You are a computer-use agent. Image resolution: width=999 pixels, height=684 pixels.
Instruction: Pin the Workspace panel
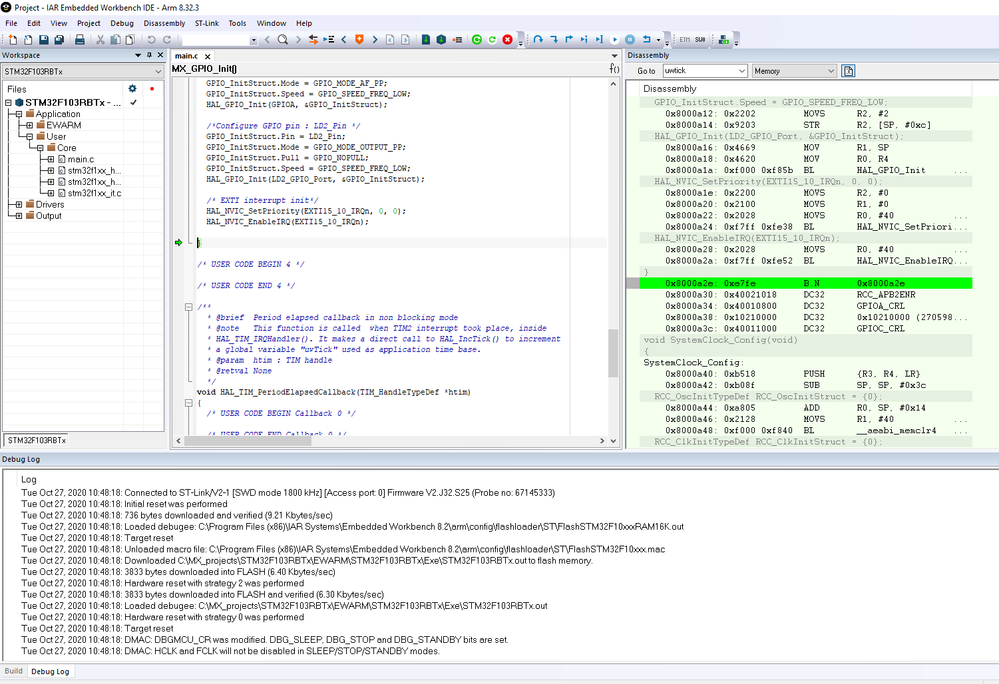tap(150, 55)
